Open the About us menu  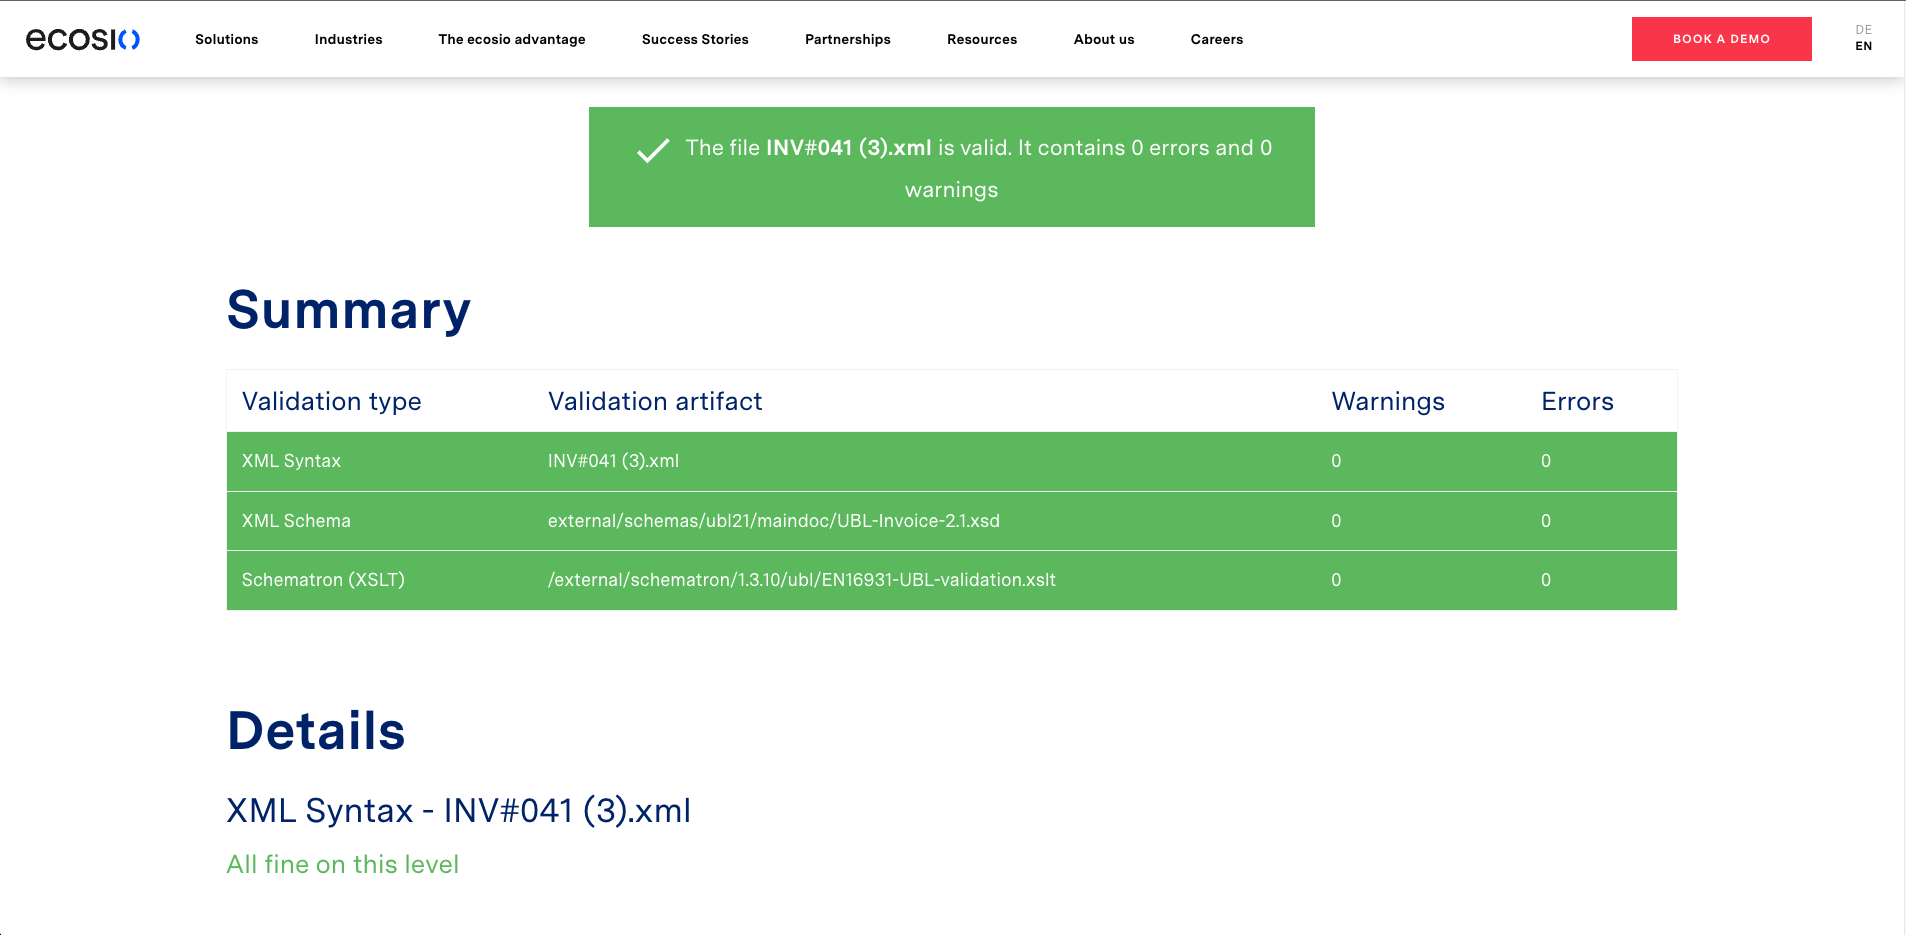pyautogui.click(x=1103, y=39)
